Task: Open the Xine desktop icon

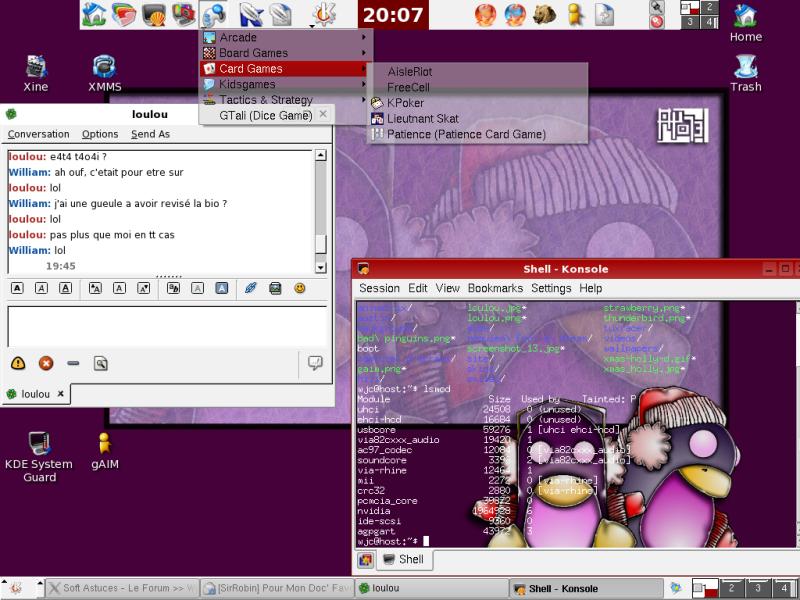Action: [x=36, y=73]
